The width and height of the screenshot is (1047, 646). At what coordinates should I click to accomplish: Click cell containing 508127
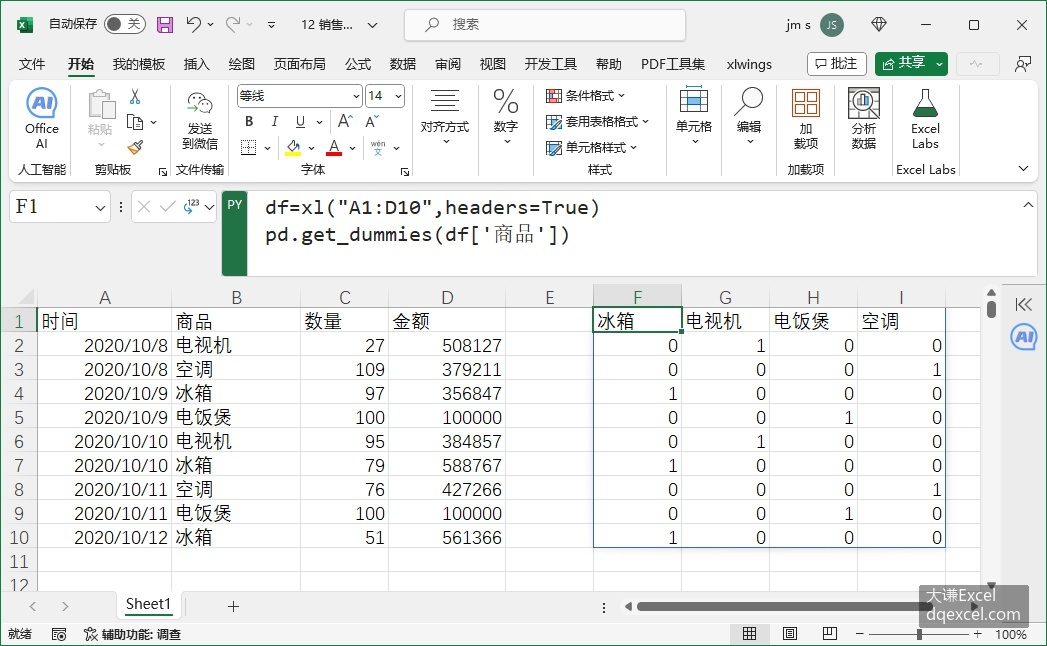[447, 345]
